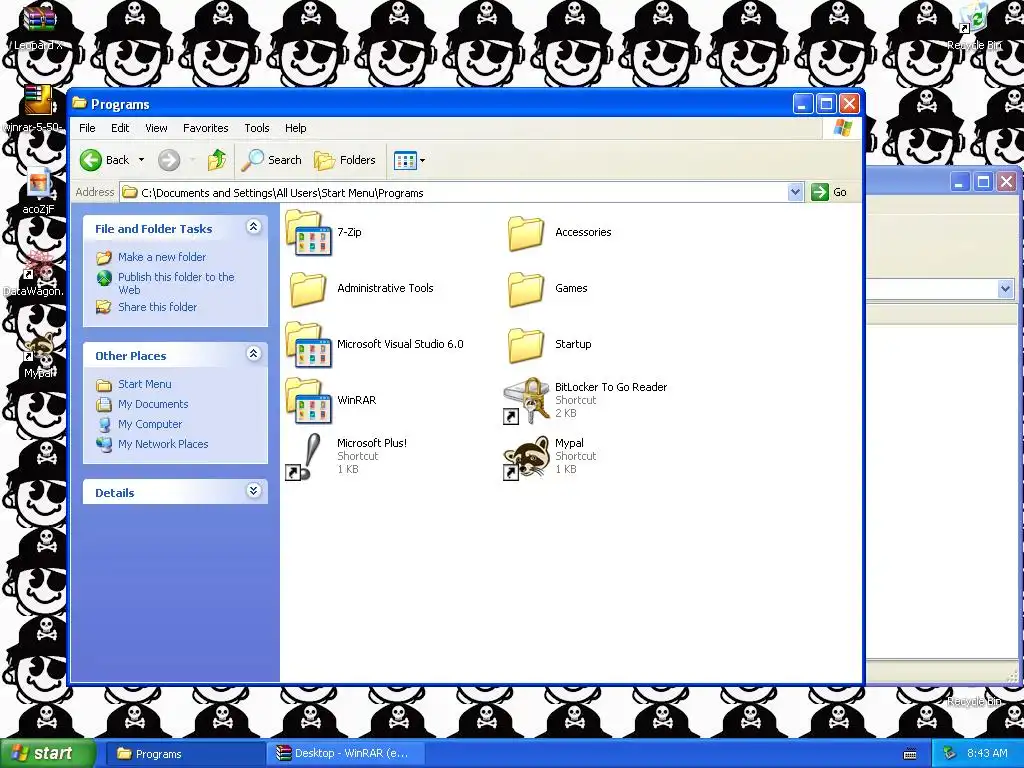Go to My Network Places link
1024x768 pixels.
pos(163,444)
